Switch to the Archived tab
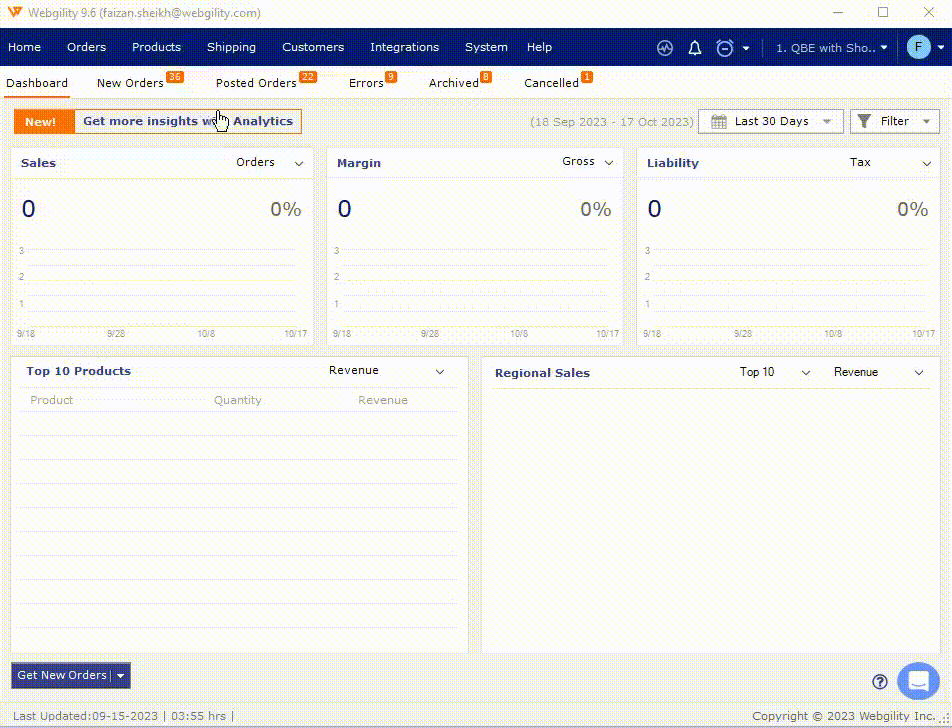 tap(454, 83)
